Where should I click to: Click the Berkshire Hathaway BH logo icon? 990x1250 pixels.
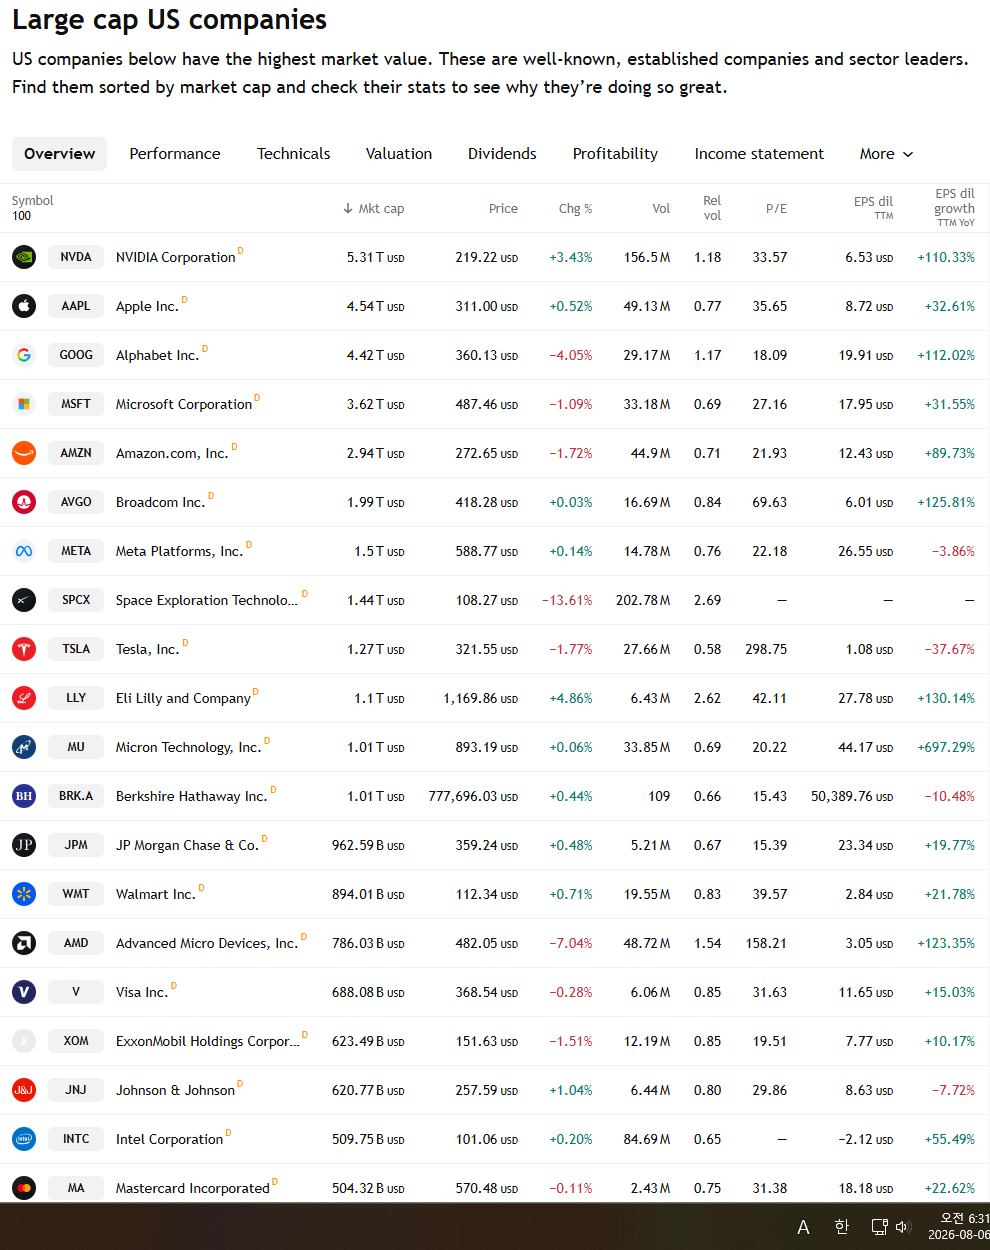coord(24,796)
